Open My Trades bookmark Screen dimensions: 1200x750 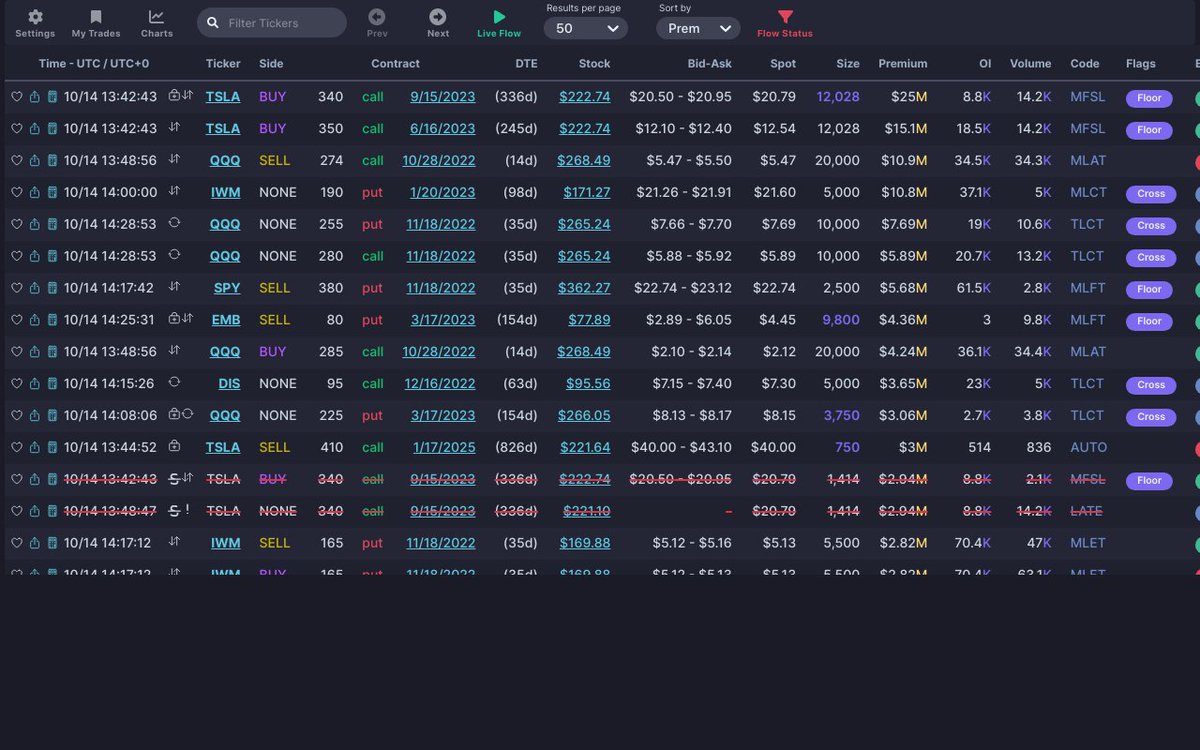tap(96, 23)
